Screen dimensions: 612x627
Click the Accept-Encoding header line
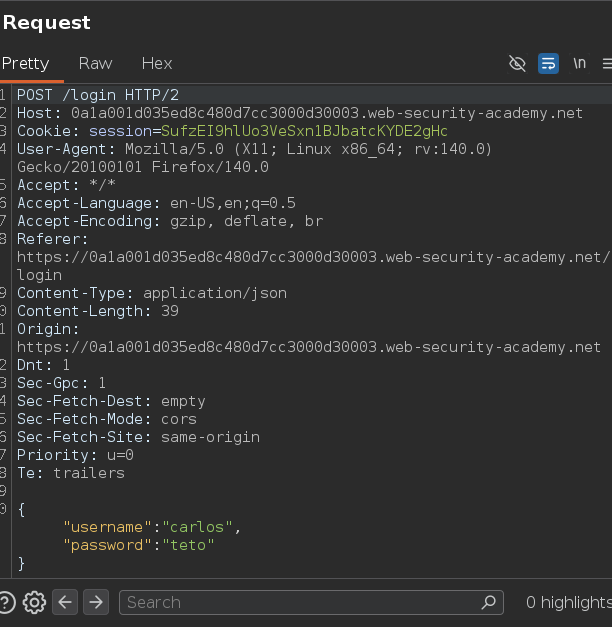click(x=170, y=221)
